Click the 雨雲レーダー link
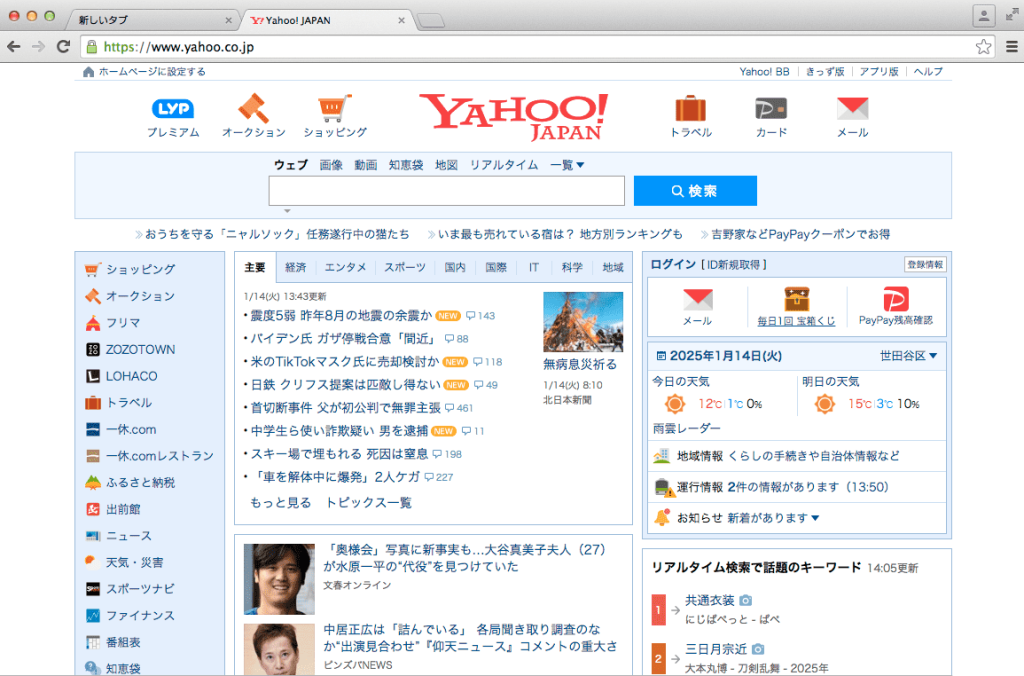 click(686, 428)
